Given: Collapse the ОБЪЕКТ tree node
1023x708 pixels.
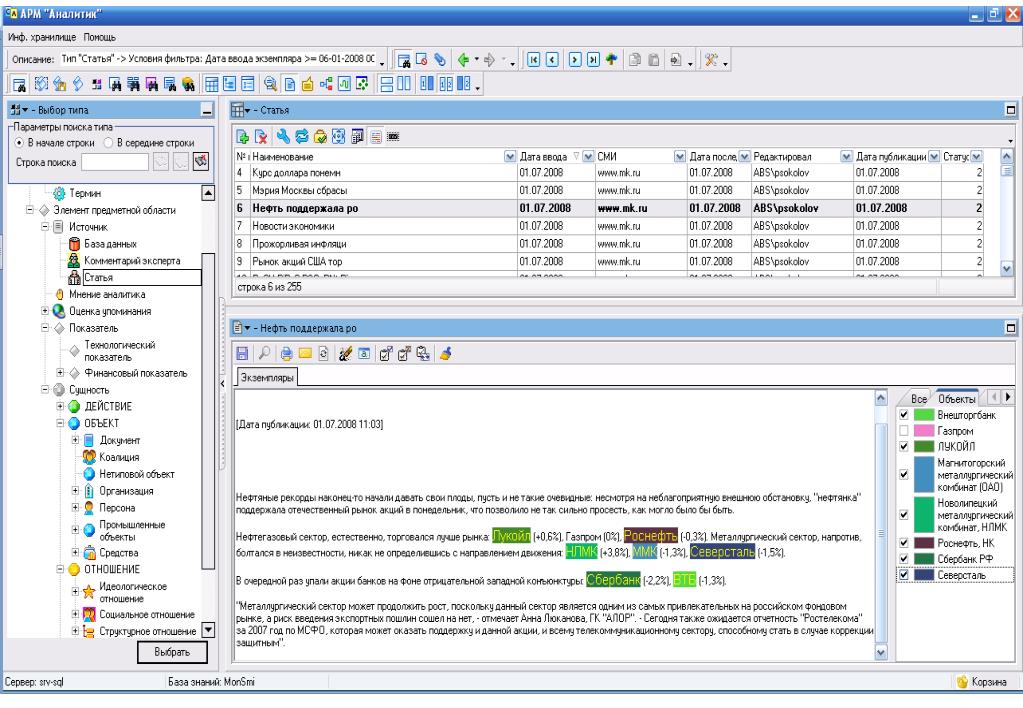Looking at the screenshot, I should [60, 423].
